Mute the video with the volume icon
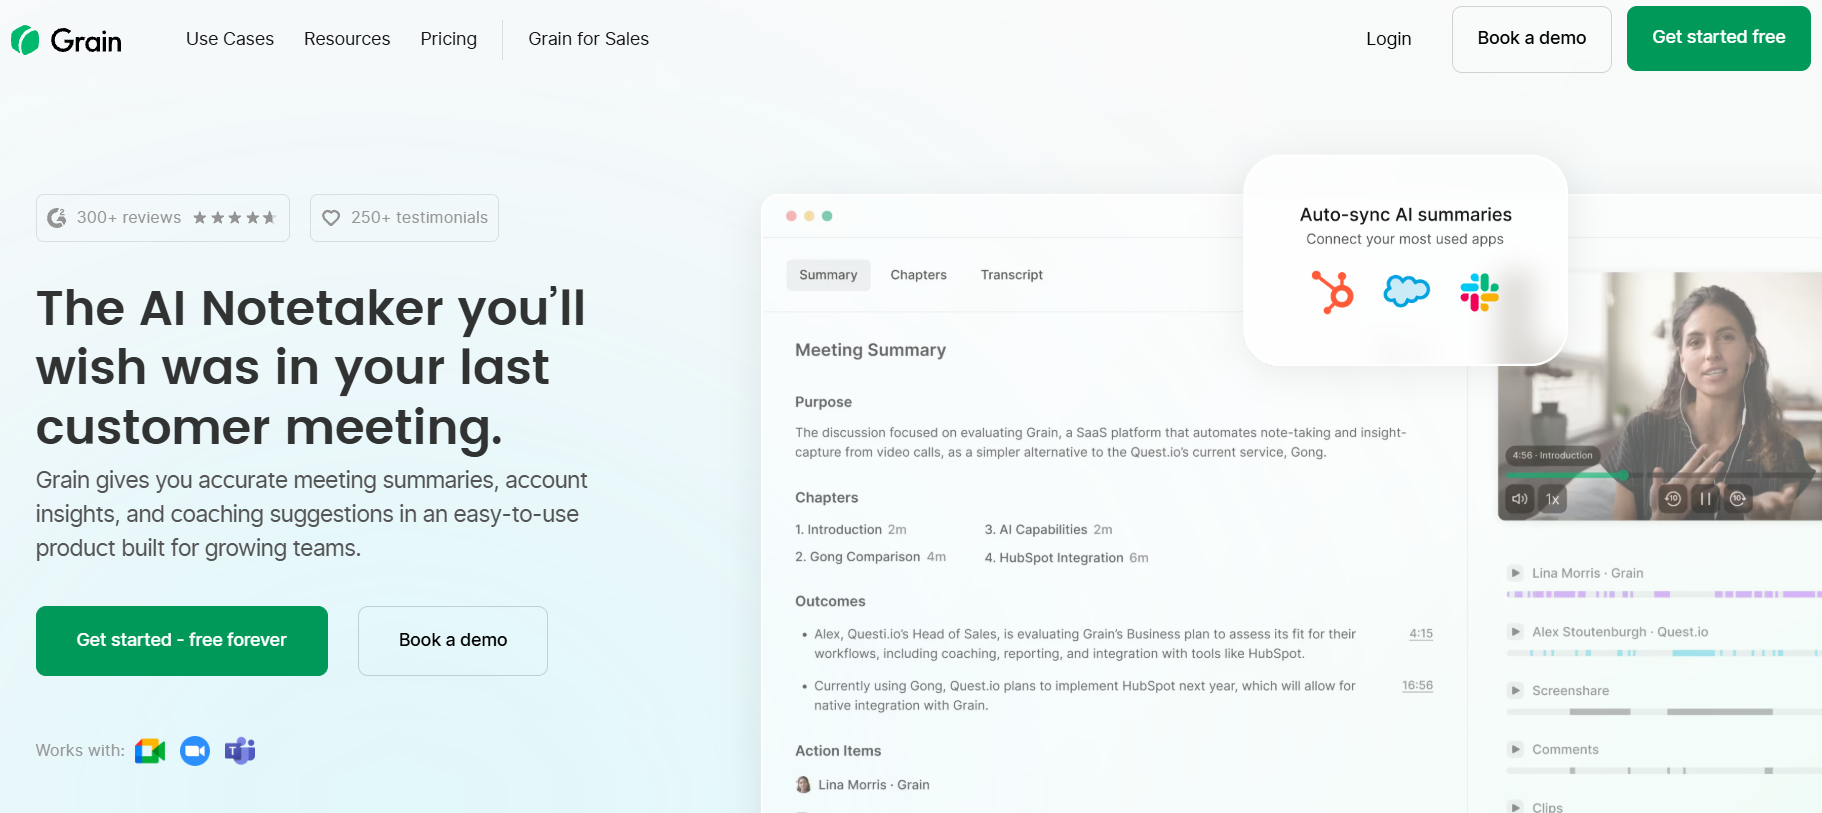Image resolution: width=1822 pixels, height=813 pixels. [1520, 499]
